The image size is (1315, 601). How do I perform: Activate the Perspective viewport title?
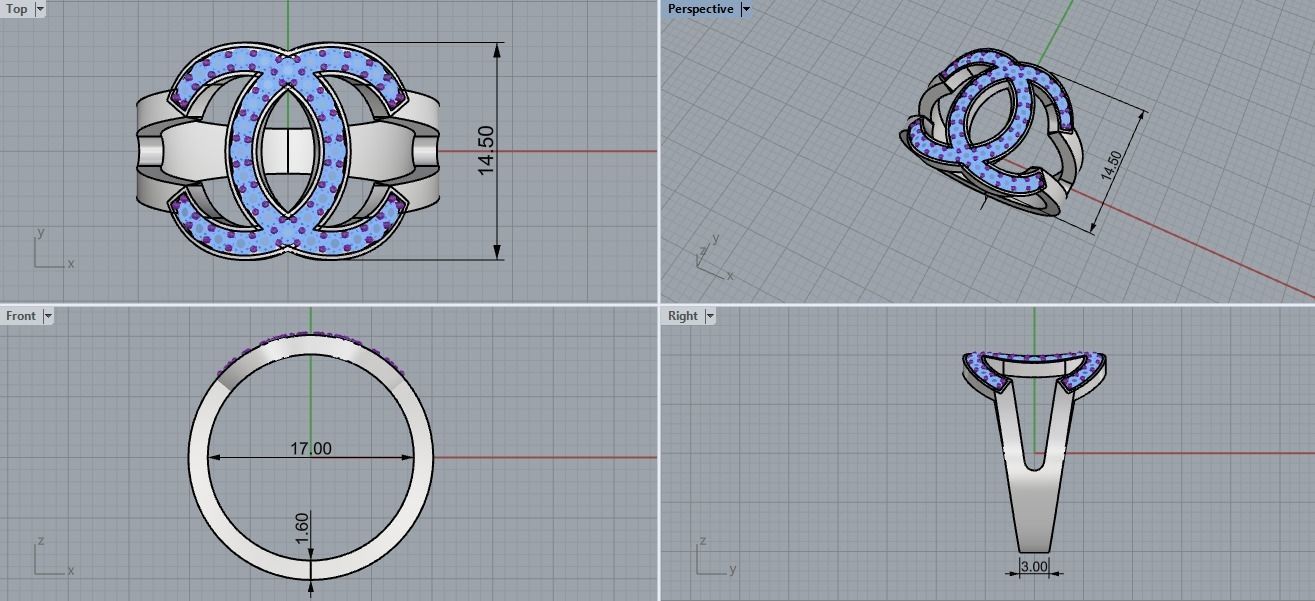[700, 9]
